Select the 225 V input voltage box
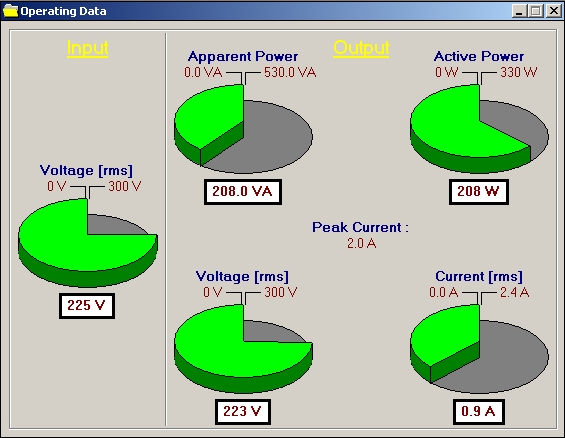The image size is (565, 438). click(x=87, y=306)
